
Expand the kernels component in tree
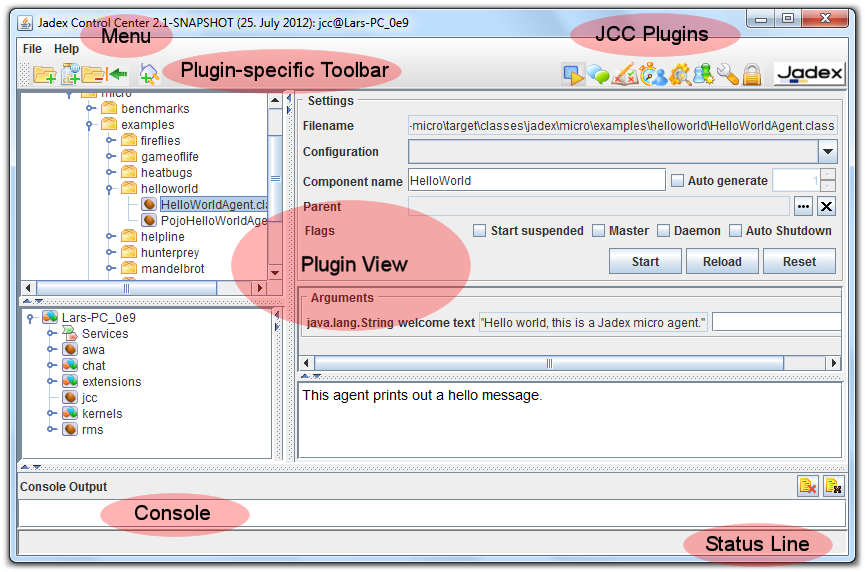pos(51,414)
